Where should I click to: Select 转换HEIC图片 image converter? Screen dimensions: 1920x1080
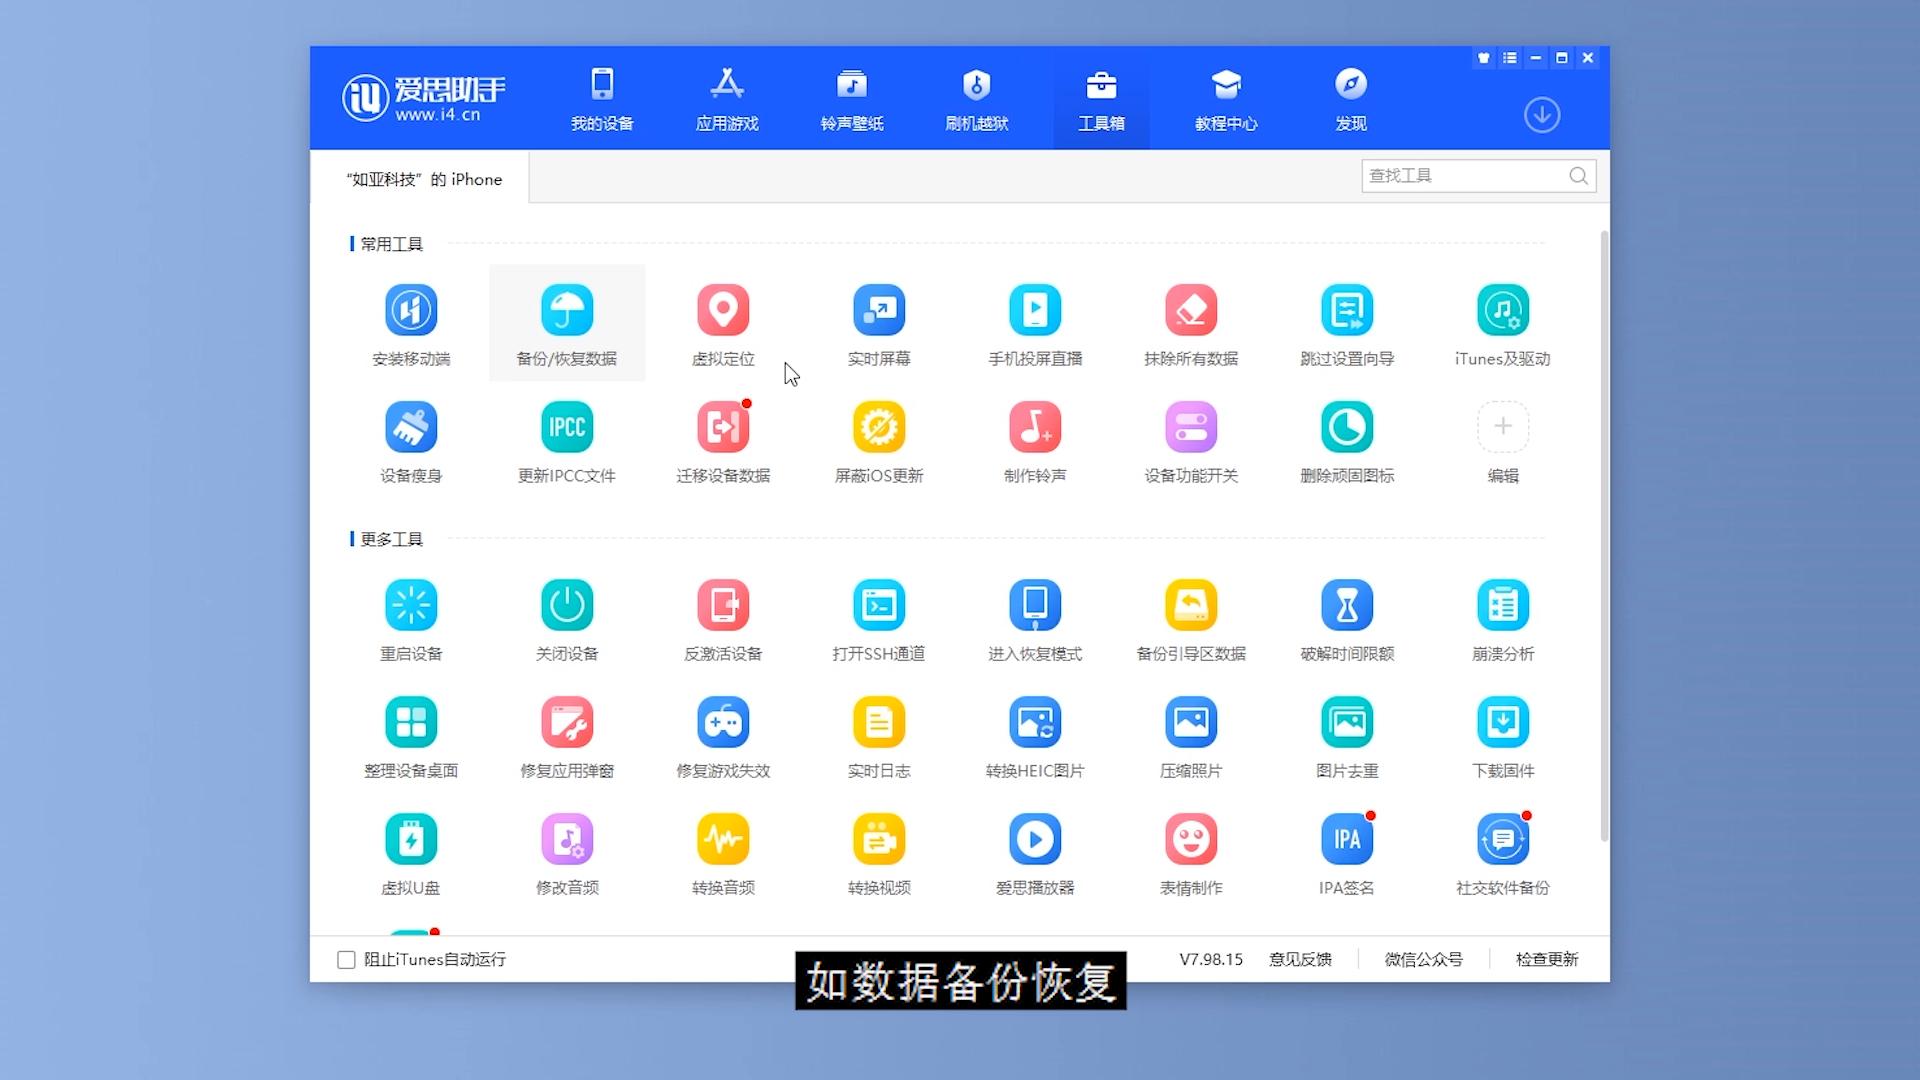[x=1035, y=736]
